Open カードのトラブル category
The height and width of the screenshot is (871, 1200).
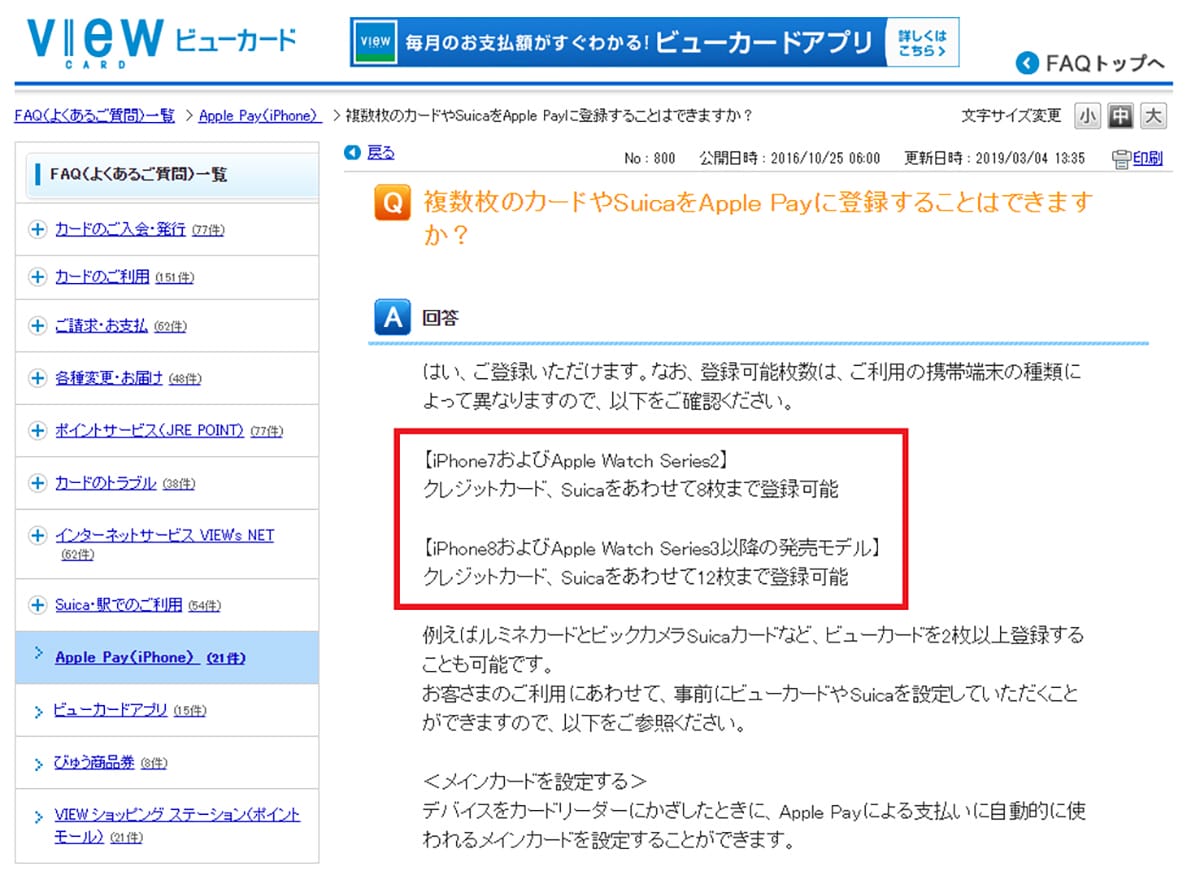click(x=106, y=483)
